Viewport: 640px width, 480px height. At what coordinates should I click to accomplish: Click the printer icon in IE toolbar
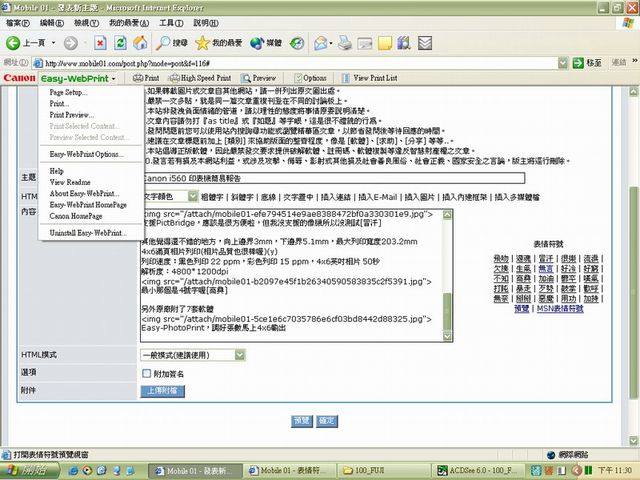(x=344, y=43)
